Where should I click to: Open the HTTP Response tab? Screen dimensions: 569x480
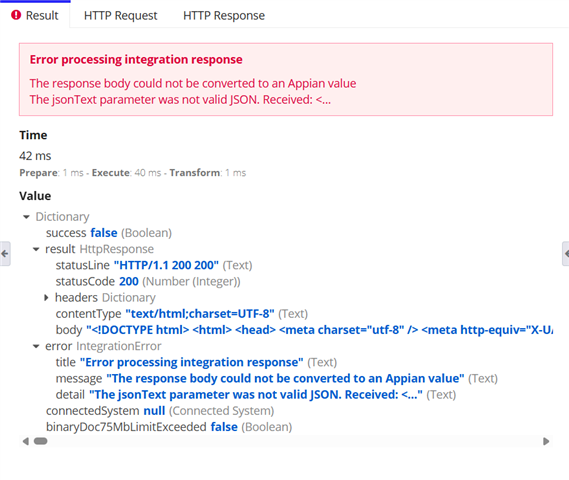point(224,16)
